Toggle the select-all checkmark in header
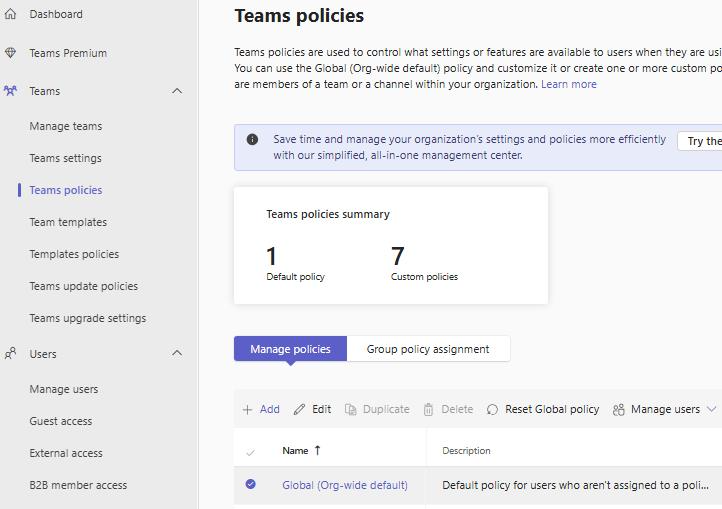This screenshot has width=722, height=509. coord(250,452)
